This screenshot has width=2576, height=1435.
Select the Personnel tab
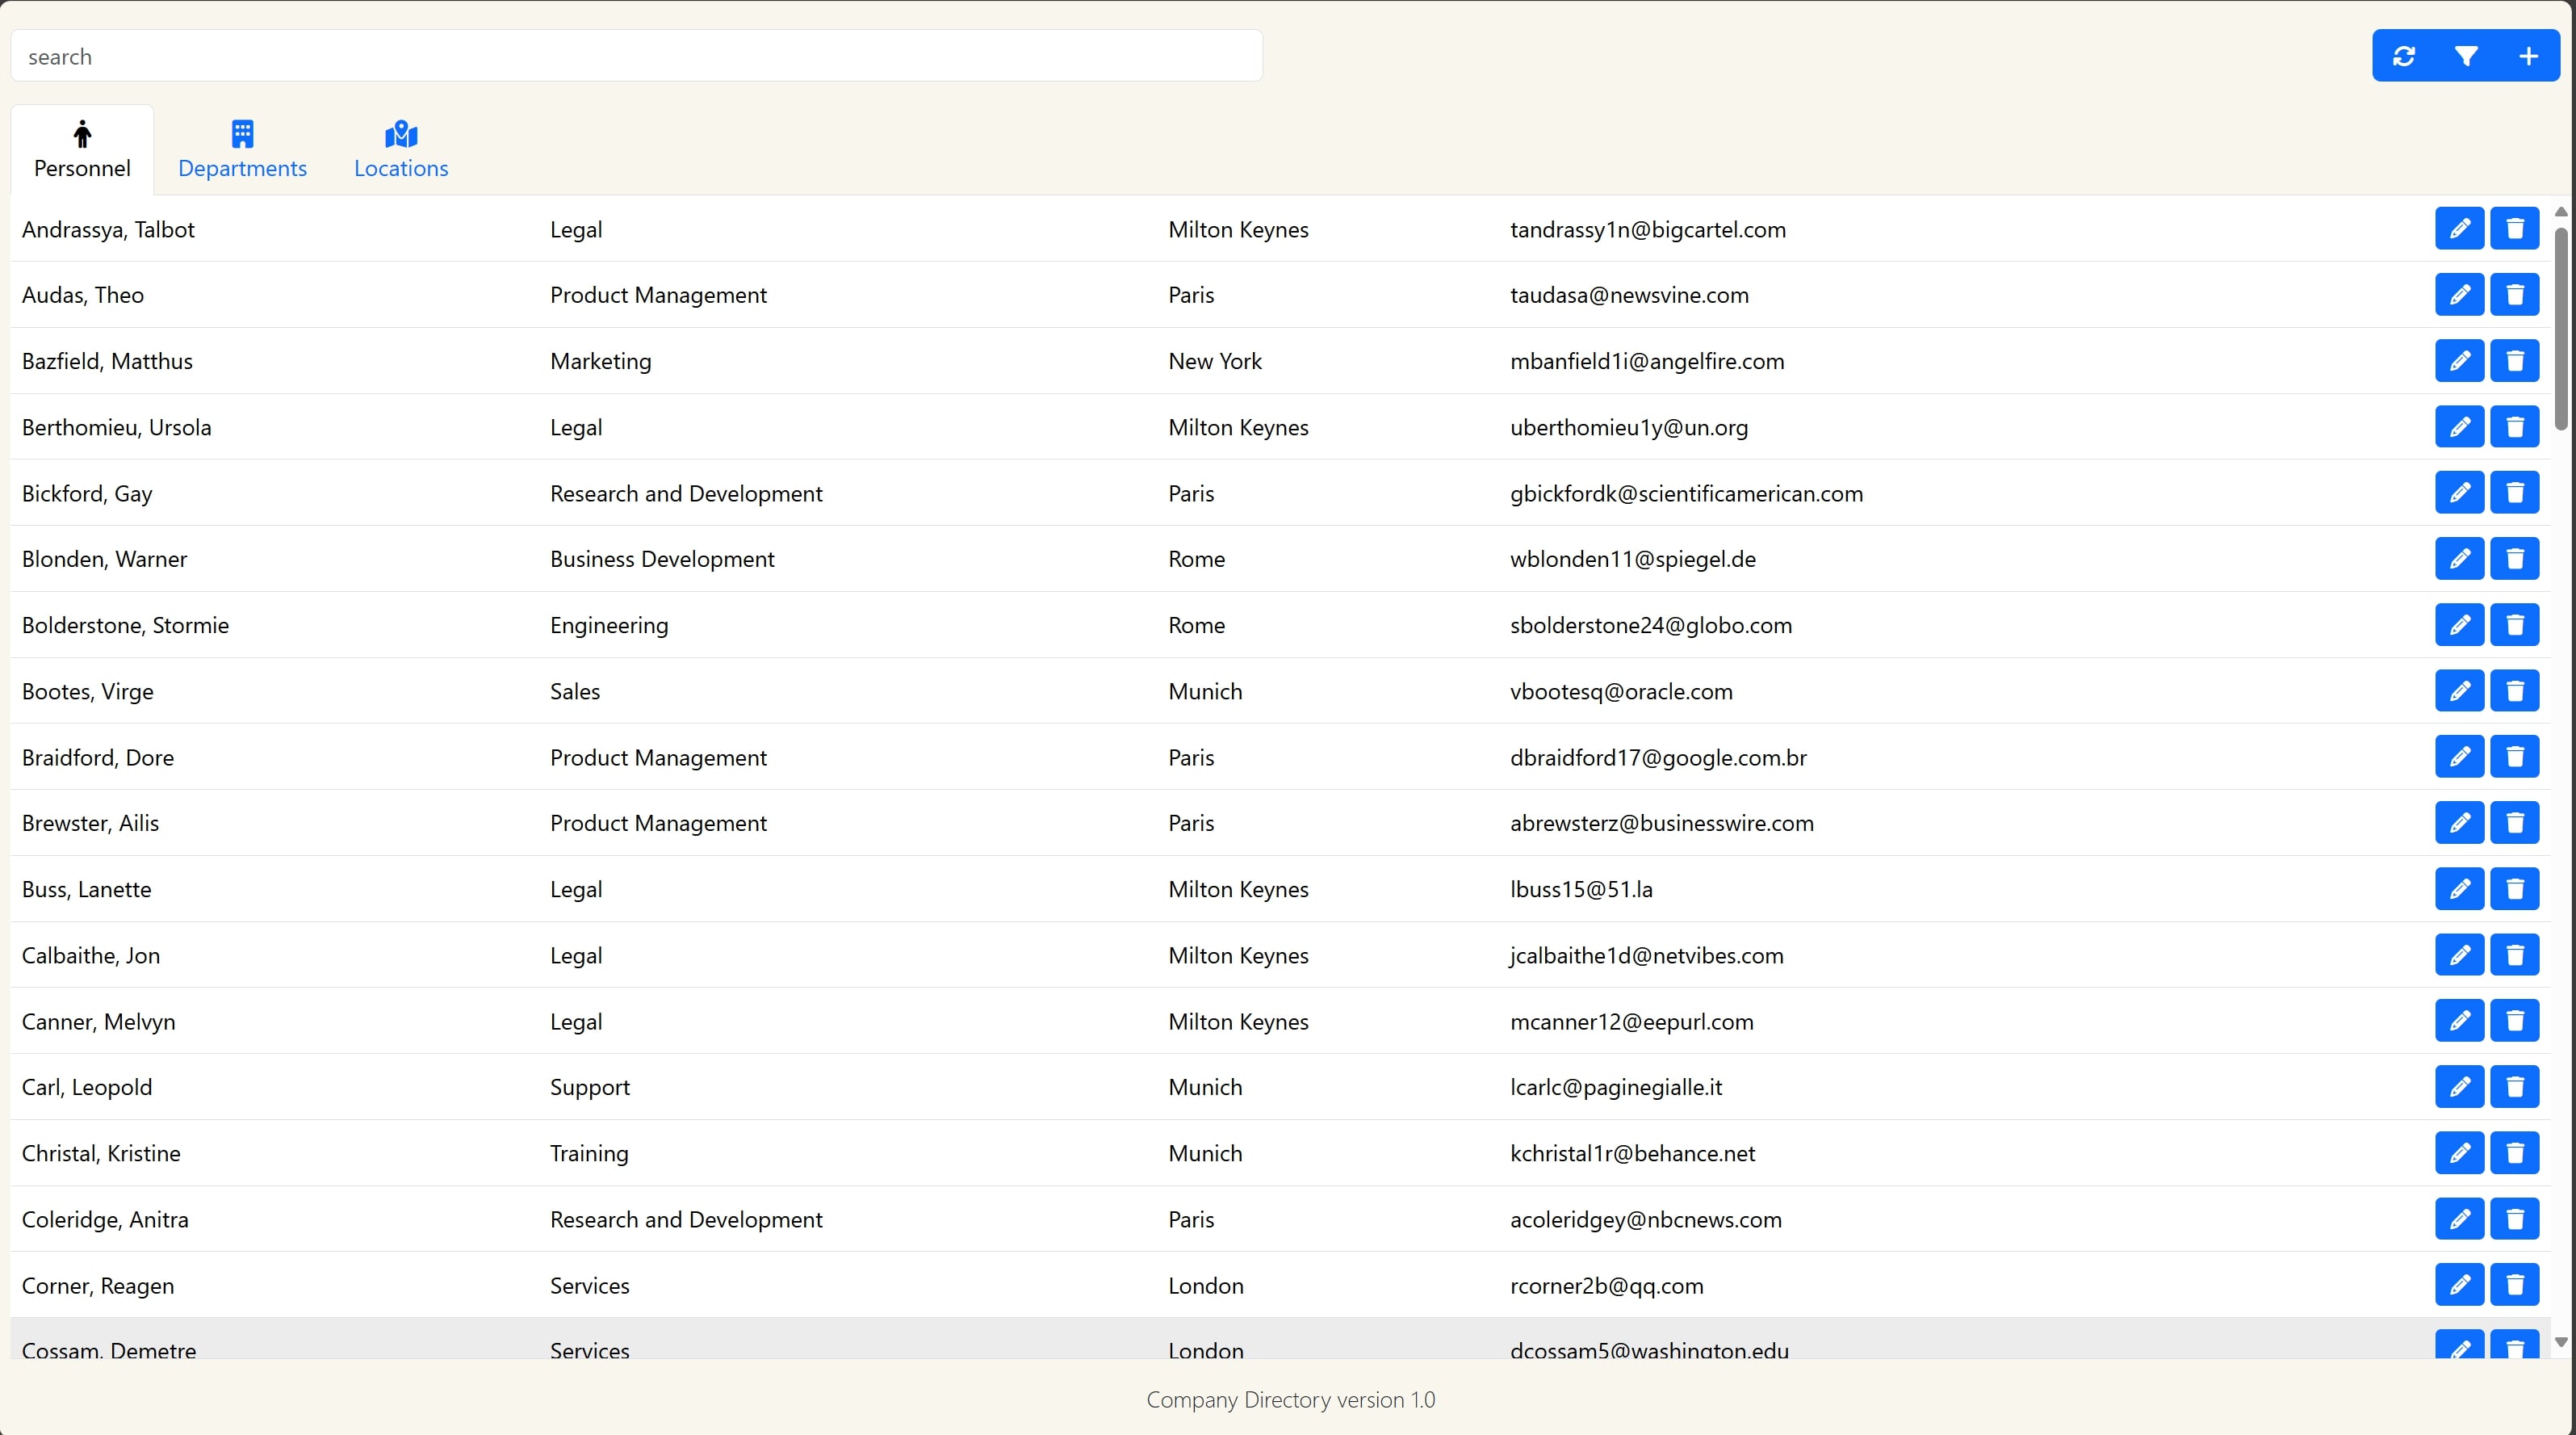82,150
